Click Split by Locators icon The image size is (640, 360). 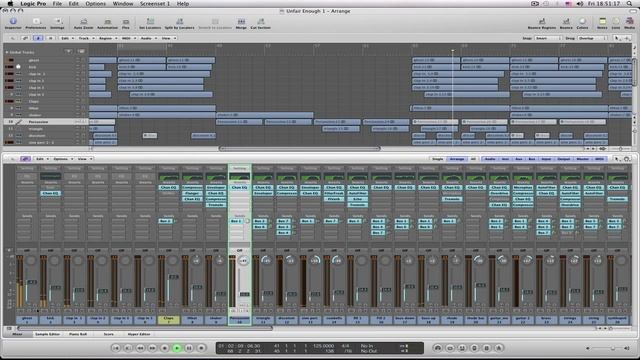point(180,22)
